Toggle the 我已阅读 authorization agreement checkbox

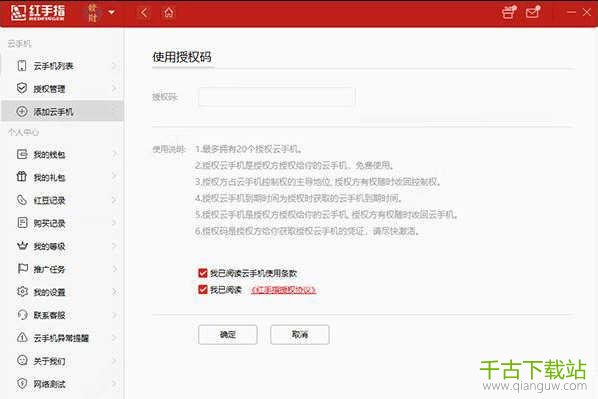(203, 290)
